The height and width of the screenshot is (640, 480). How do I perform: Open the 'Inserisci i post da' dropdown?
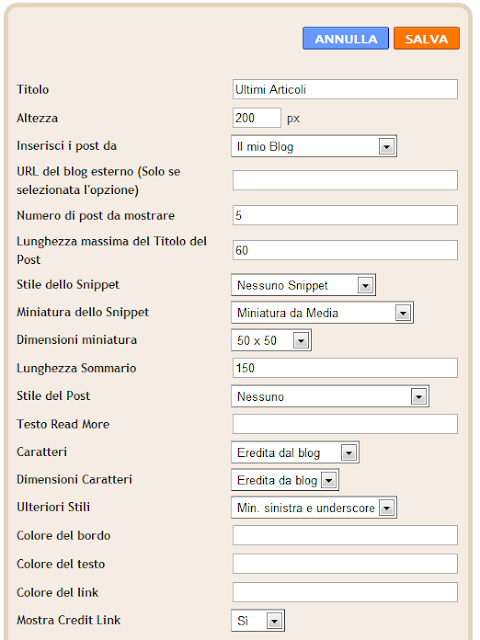[x=314, y=146]
